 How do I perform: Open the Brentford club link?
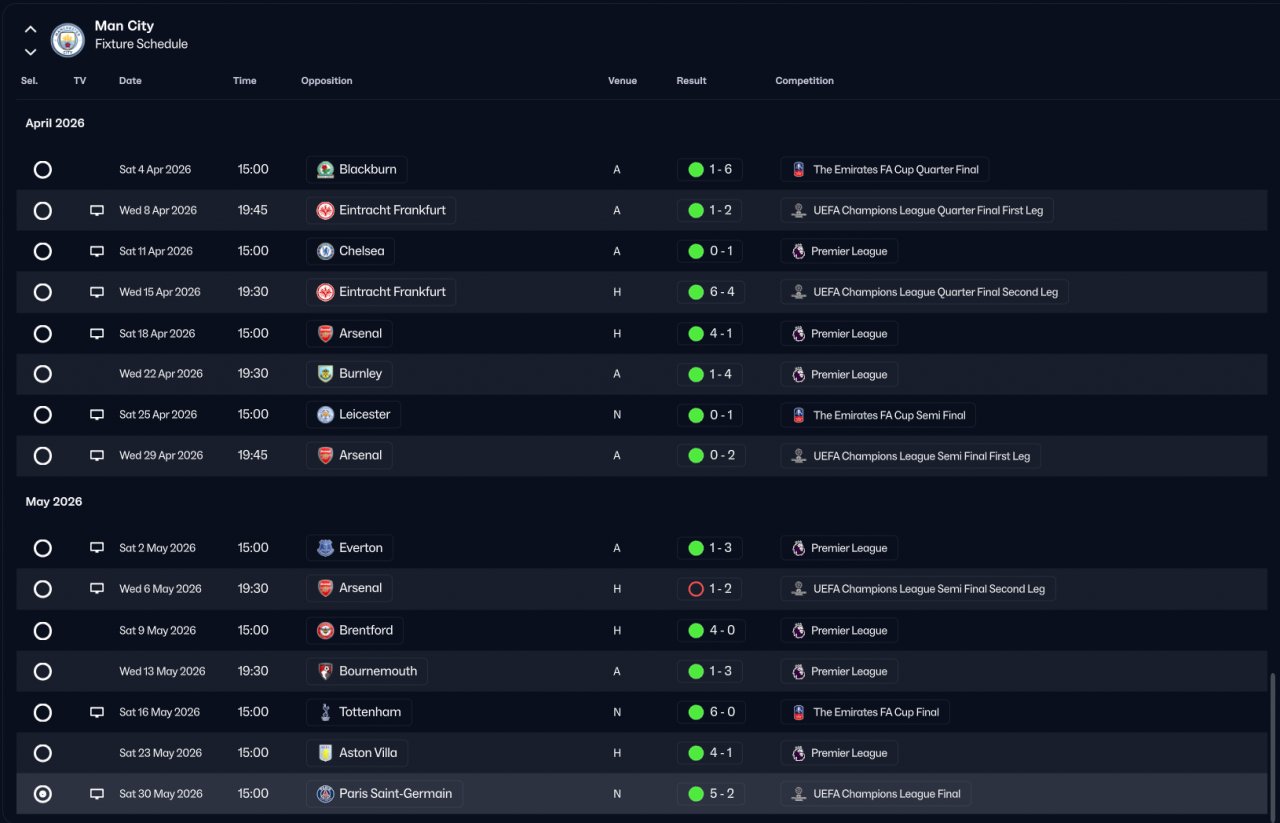point(366,630)
